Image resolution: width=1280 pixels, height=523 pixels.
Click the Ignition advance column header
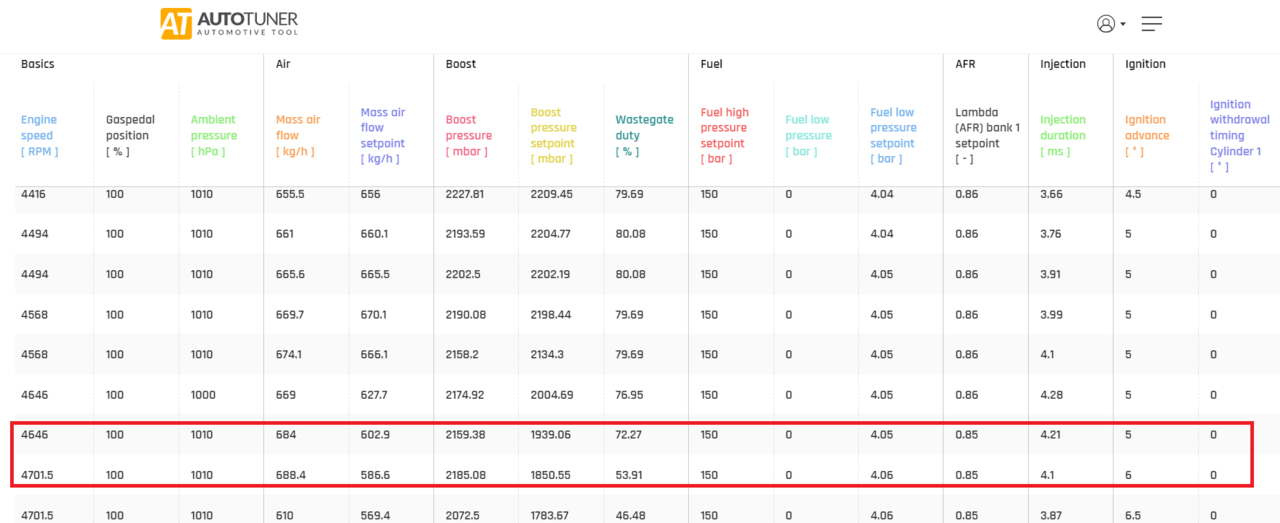click(x=1147, y=135)
